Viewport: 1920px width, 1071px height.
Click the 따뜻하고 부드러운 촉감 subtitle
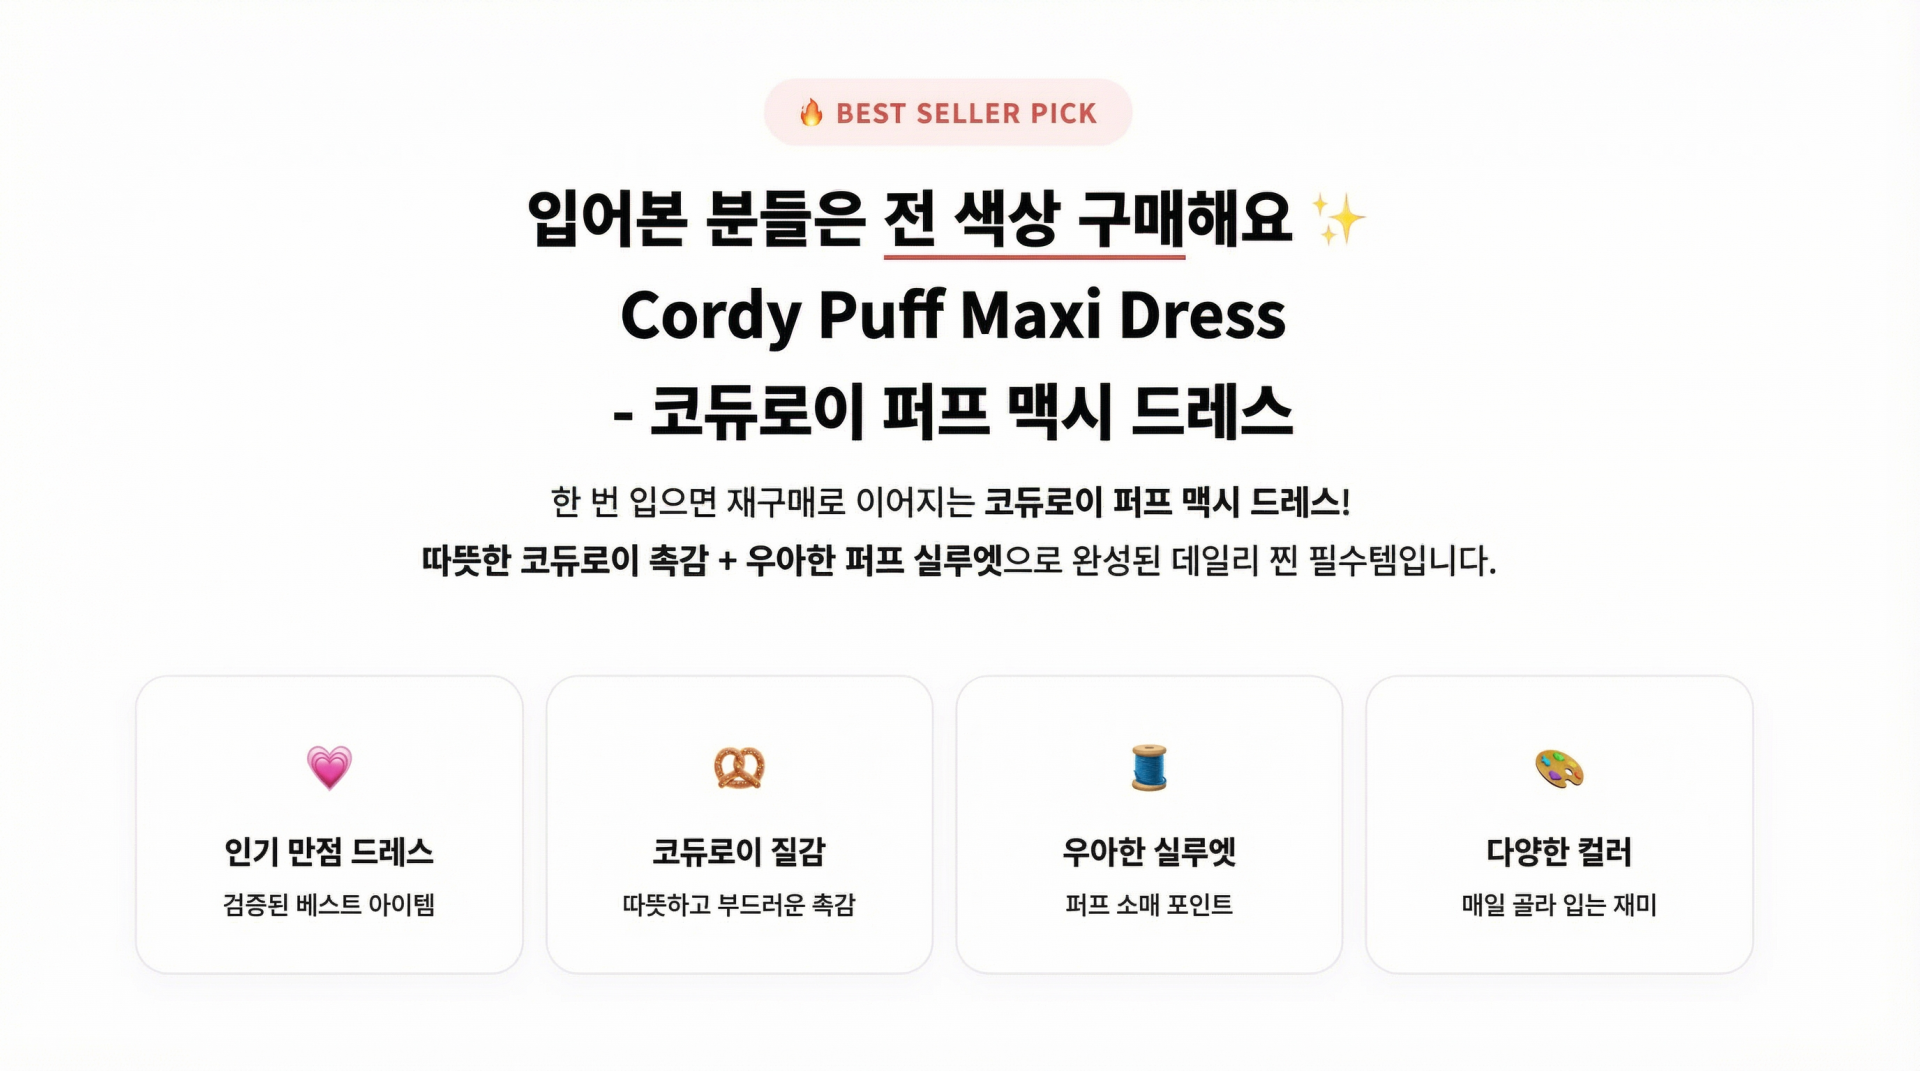[739, 905]
